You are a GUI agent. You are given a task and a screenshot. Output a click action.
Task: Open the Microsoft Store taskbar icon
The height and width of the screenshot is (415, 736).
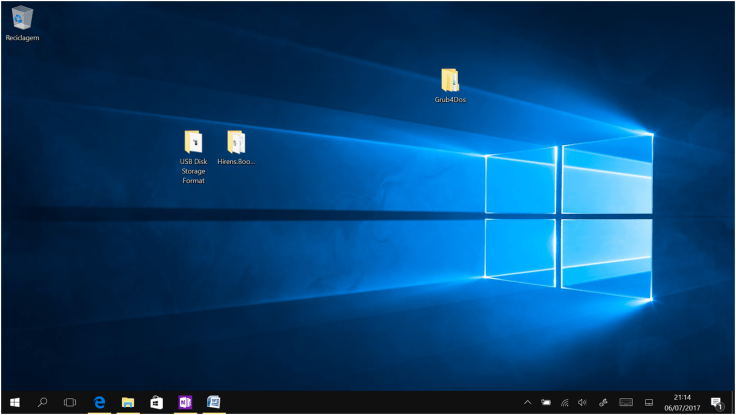[156, 402]
